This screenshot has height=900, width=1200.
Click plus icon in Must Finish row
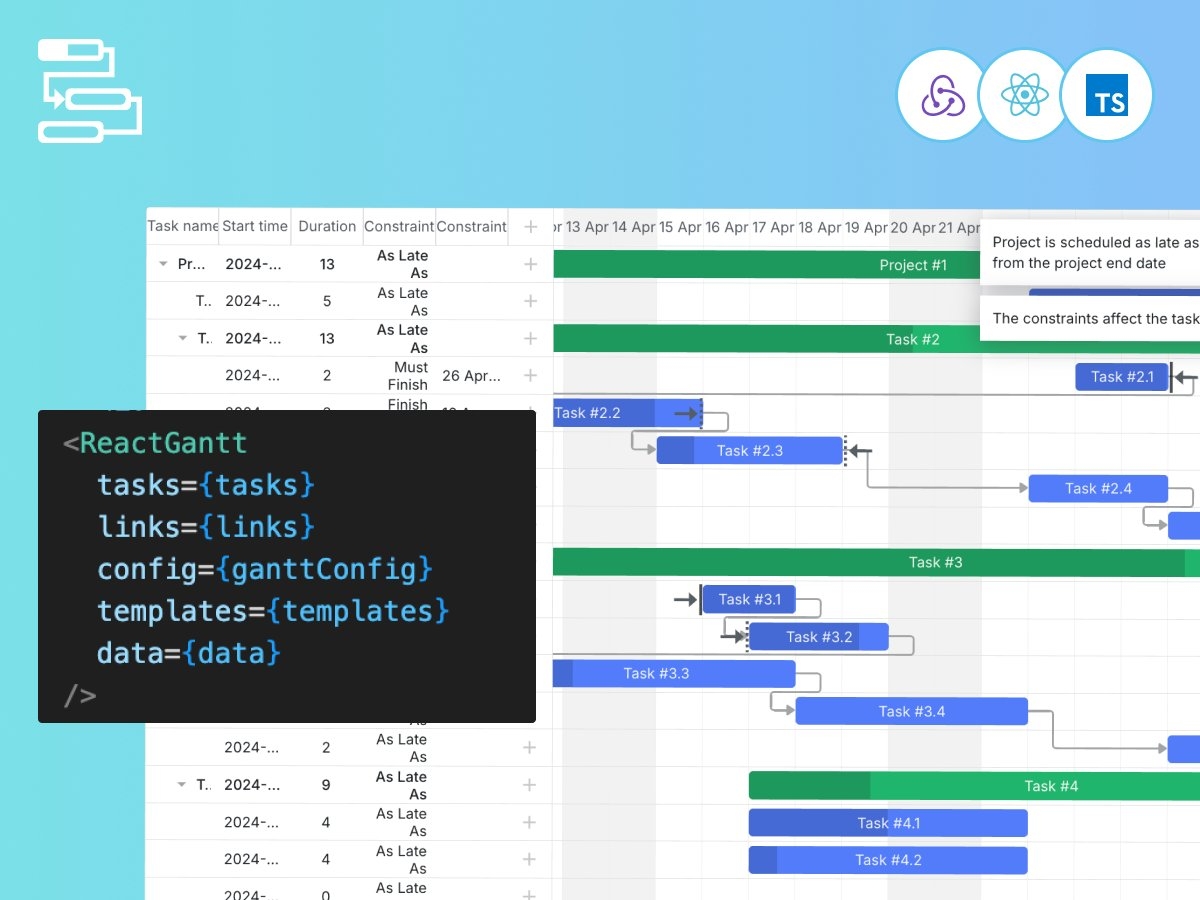point(530,376)
